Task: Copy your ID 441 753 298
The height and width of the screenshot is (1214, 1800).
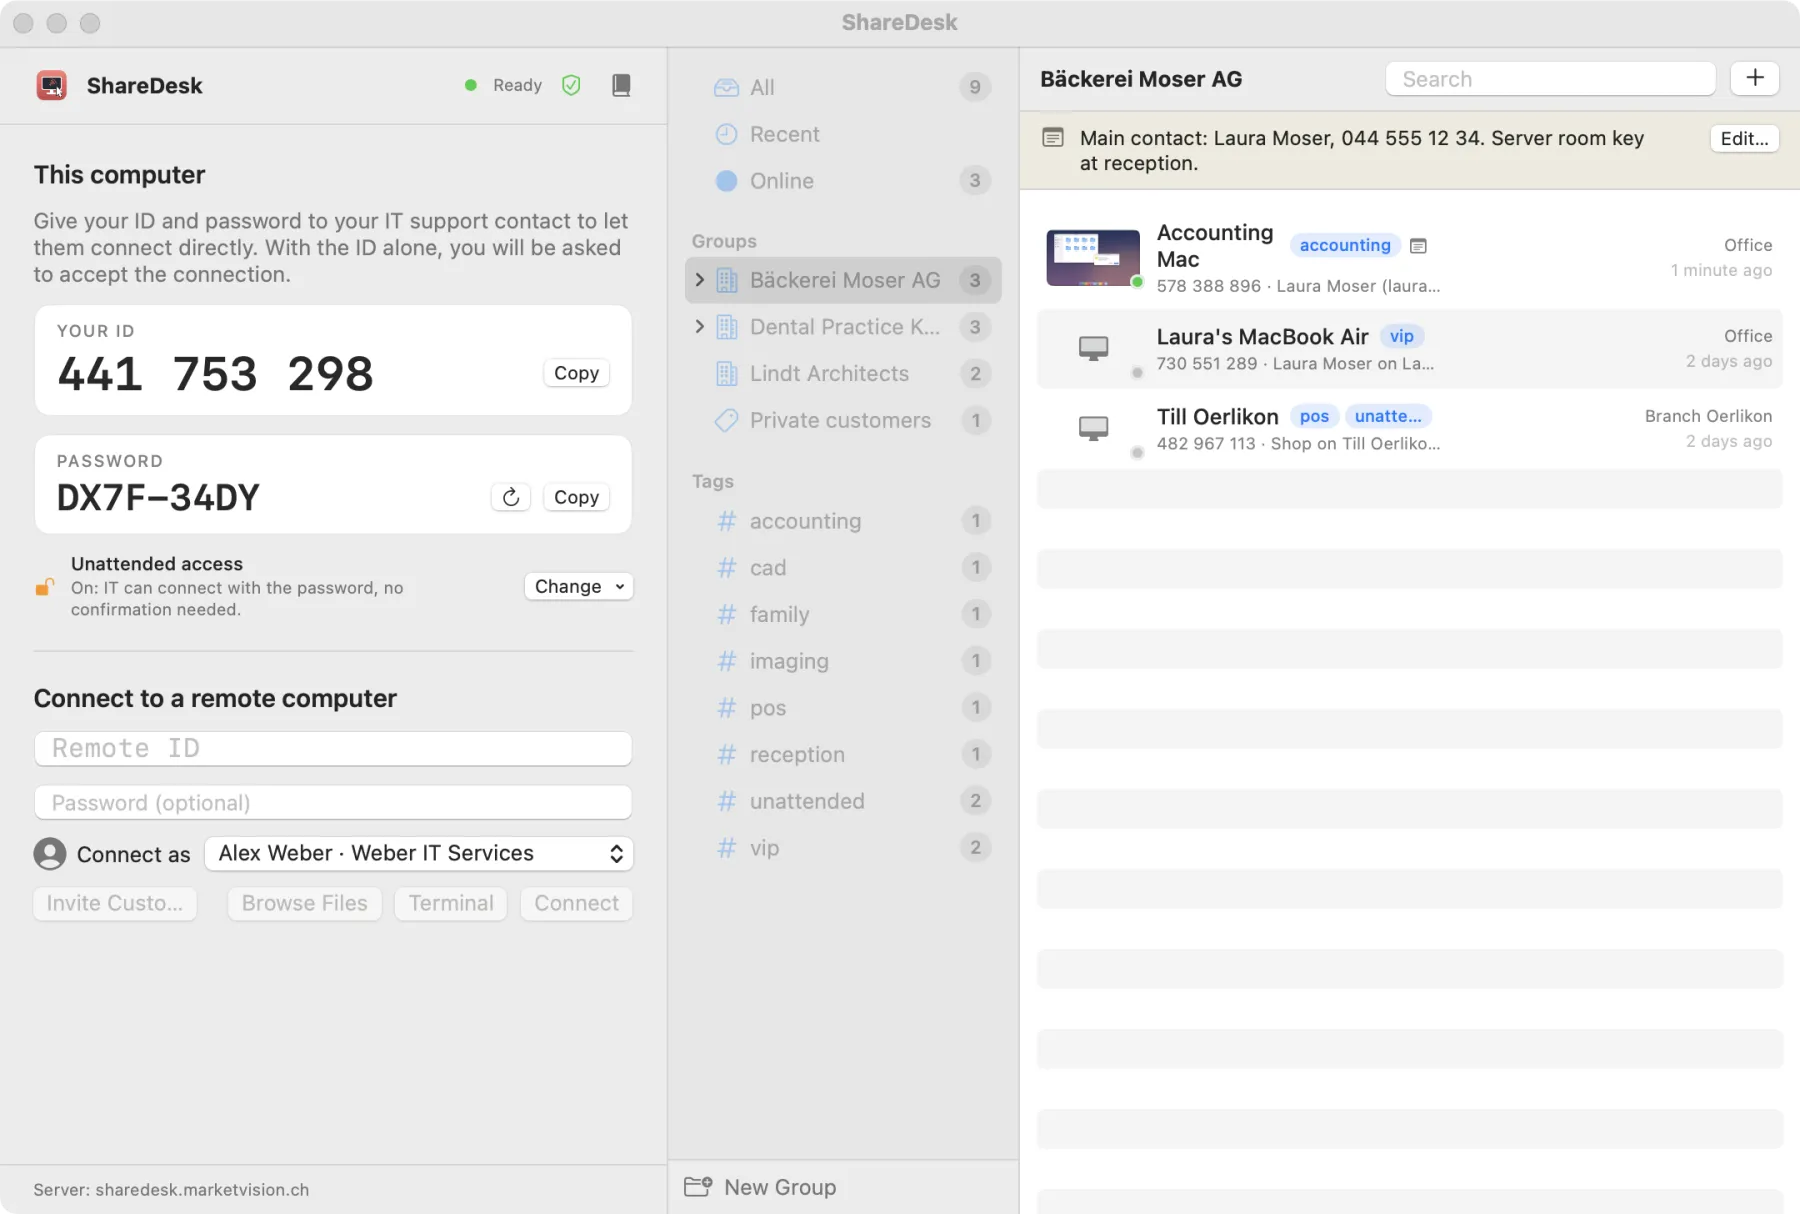Action: (576, 373)
